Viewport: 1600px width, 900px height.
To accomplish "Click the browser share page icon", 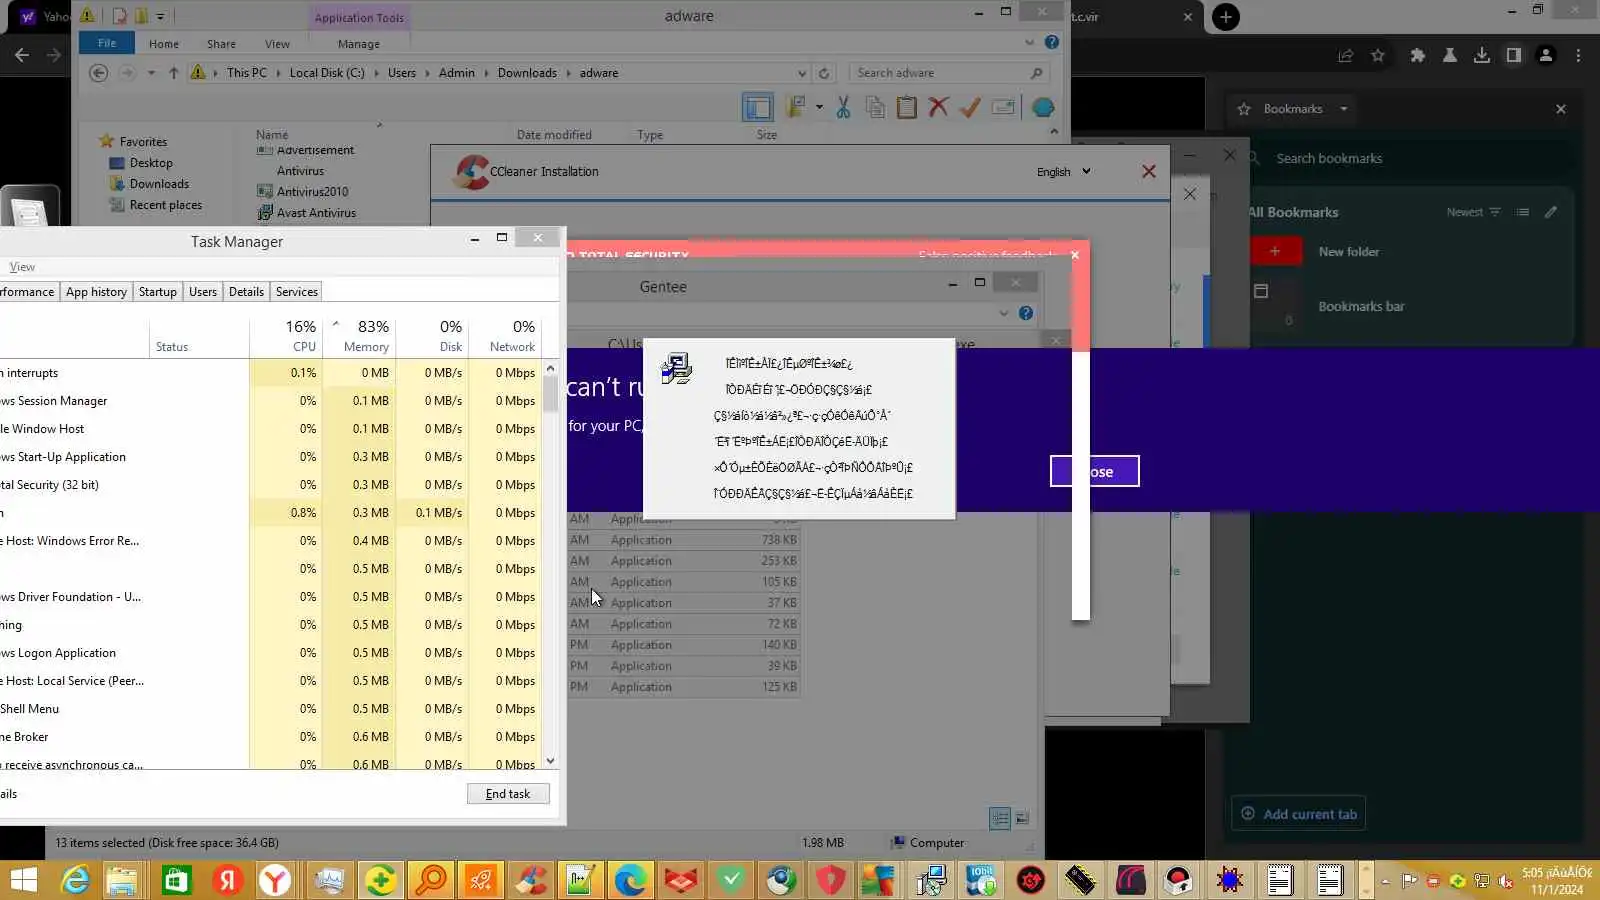I will click(x=1346, y=56).
